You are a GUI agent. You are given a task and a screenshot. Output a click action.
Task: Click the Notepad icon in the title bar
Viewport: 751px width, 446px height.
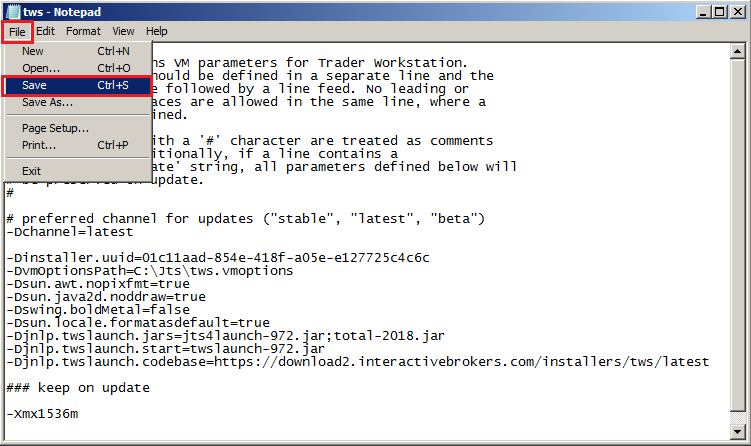11,12
